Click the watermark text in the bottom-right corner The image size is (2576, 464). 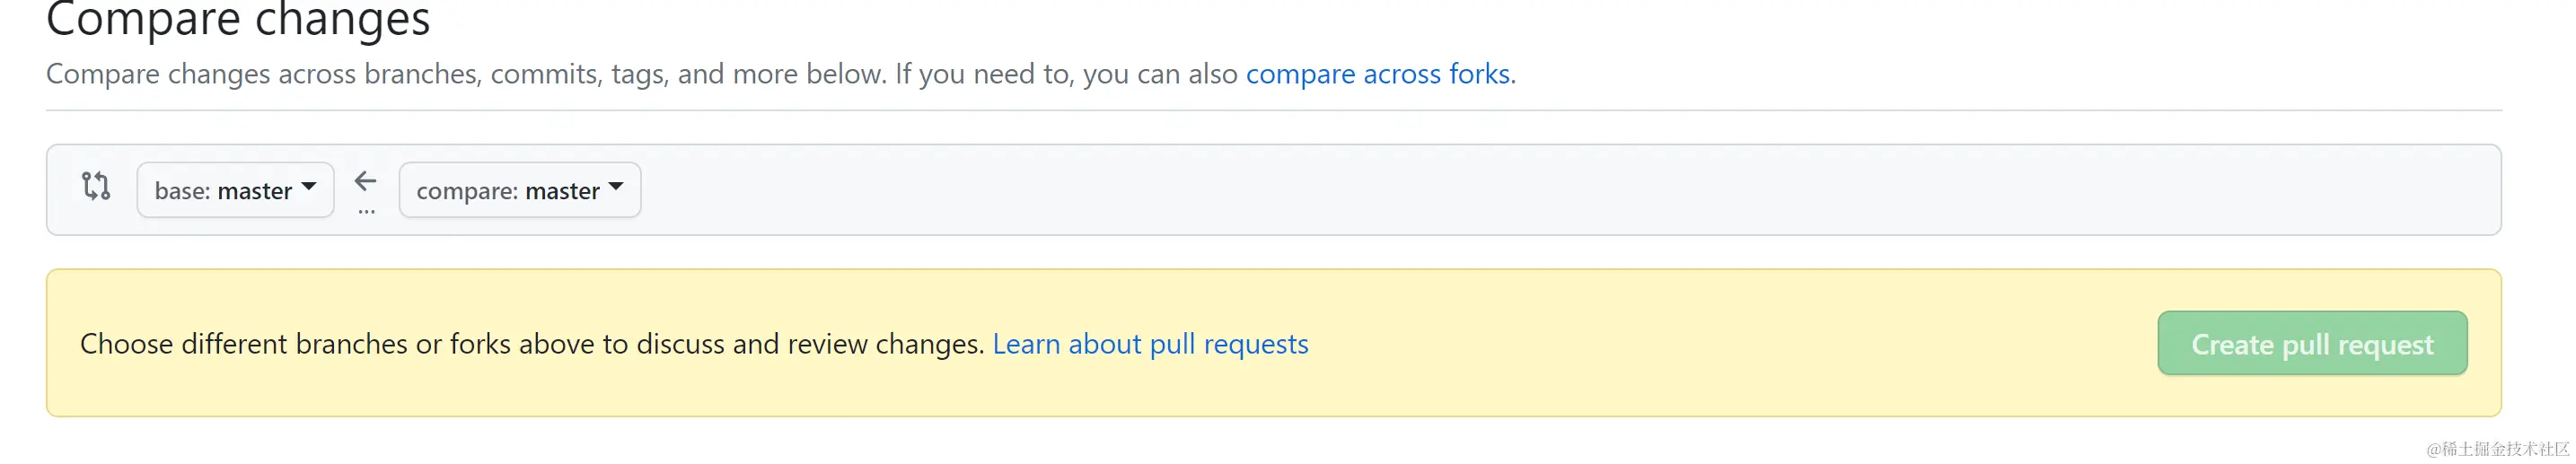point(2497,449)
